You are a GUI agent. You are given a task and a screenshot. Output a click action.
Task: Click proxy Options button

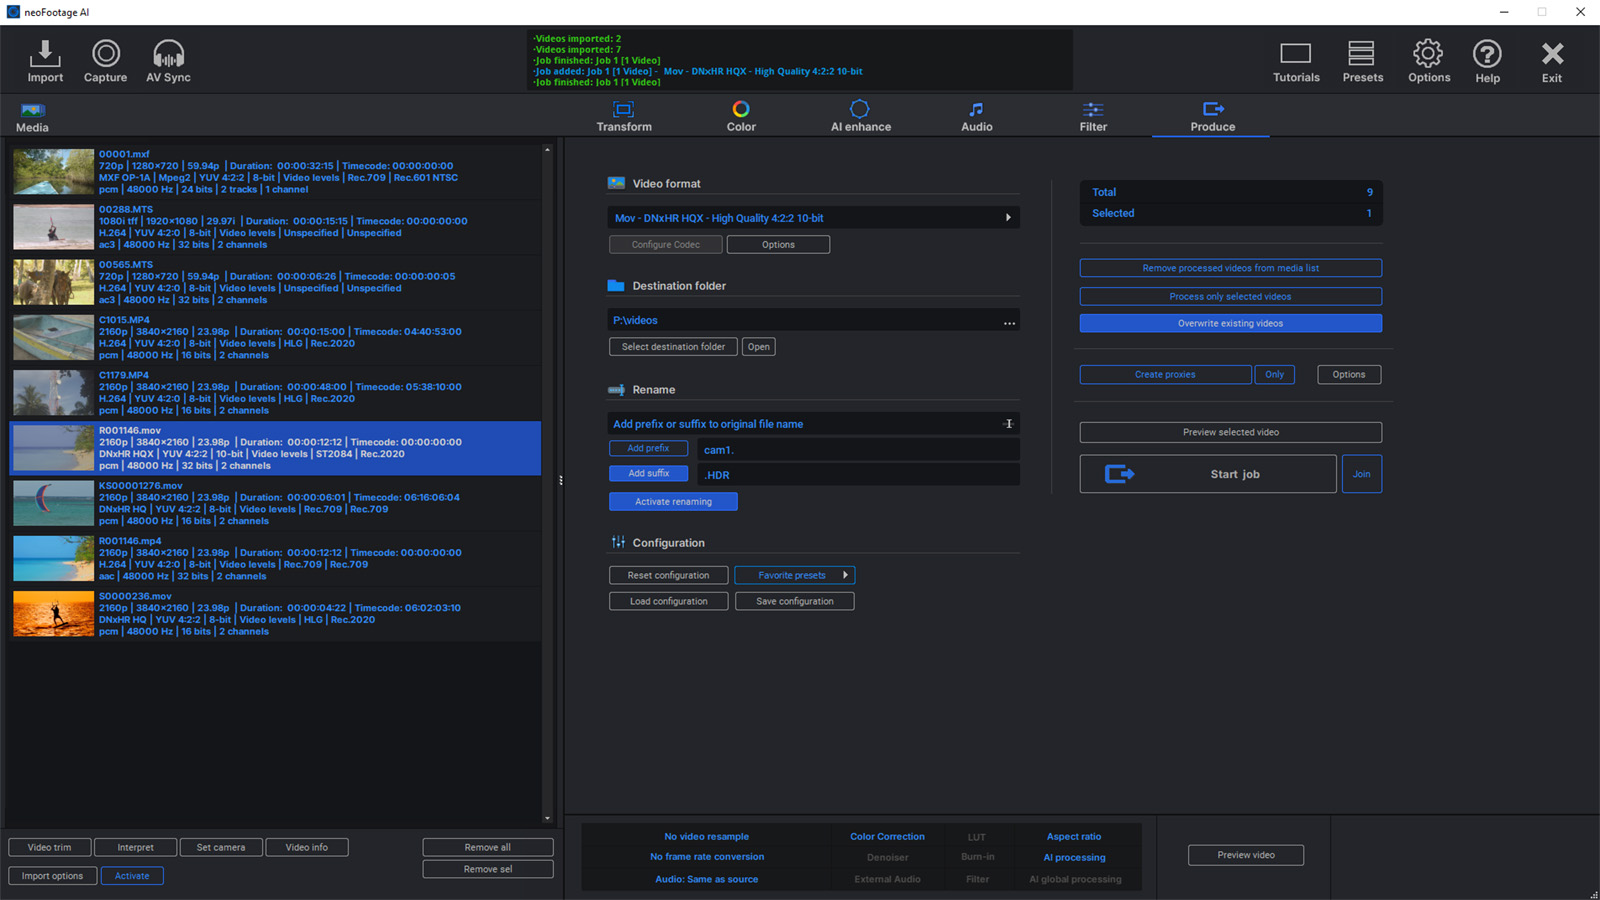1348,374
